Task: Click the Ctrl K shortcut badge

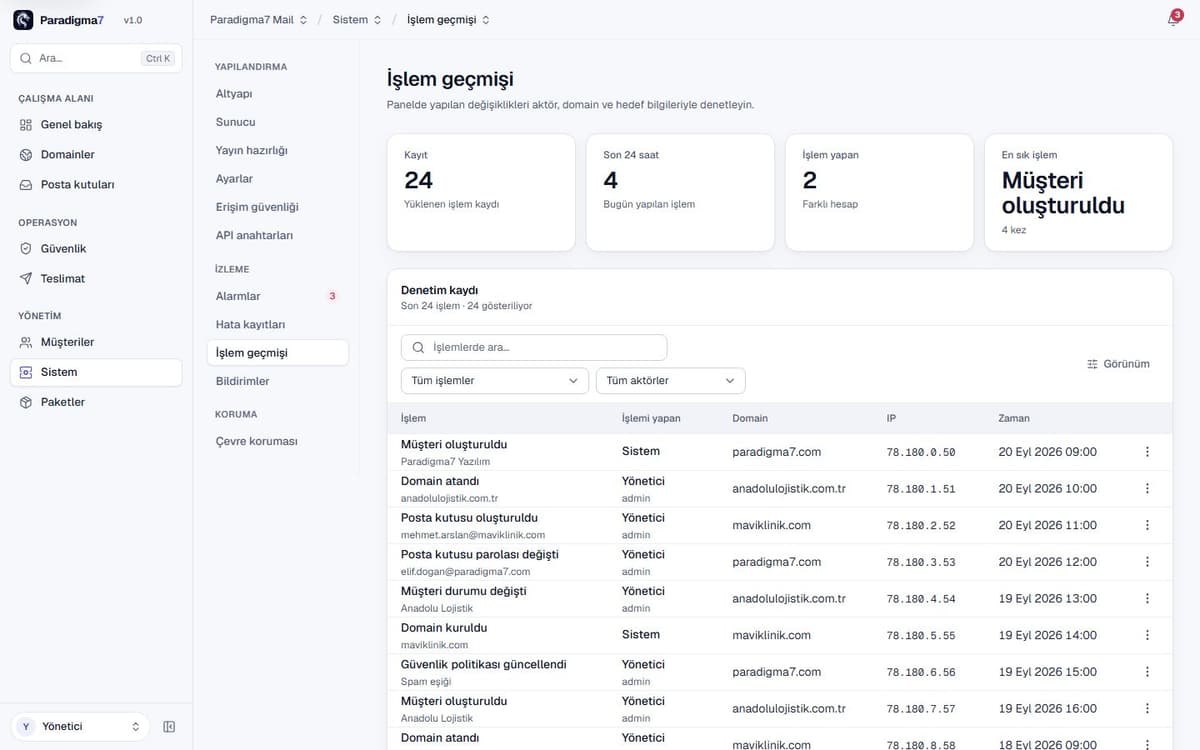Action: tap(159, 59)
